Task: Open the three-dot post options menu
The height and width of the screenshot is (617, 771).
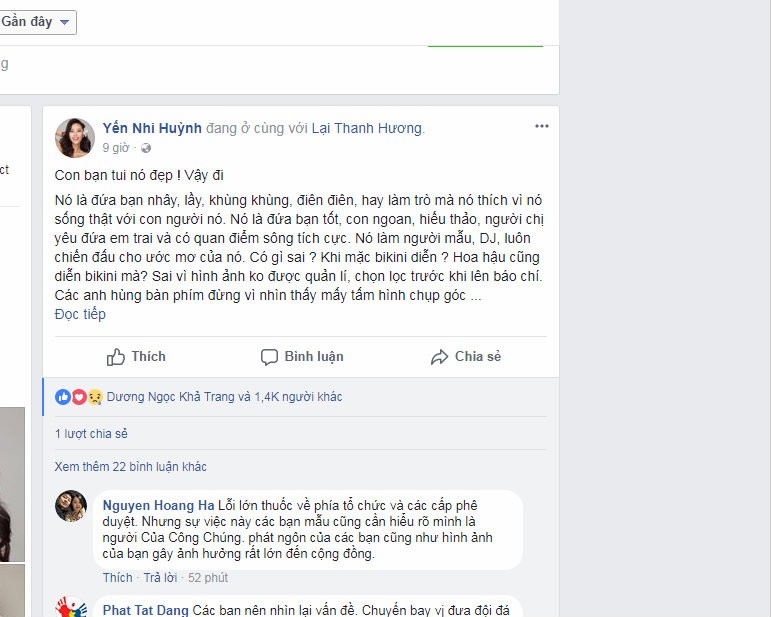Action: [541, 126]
